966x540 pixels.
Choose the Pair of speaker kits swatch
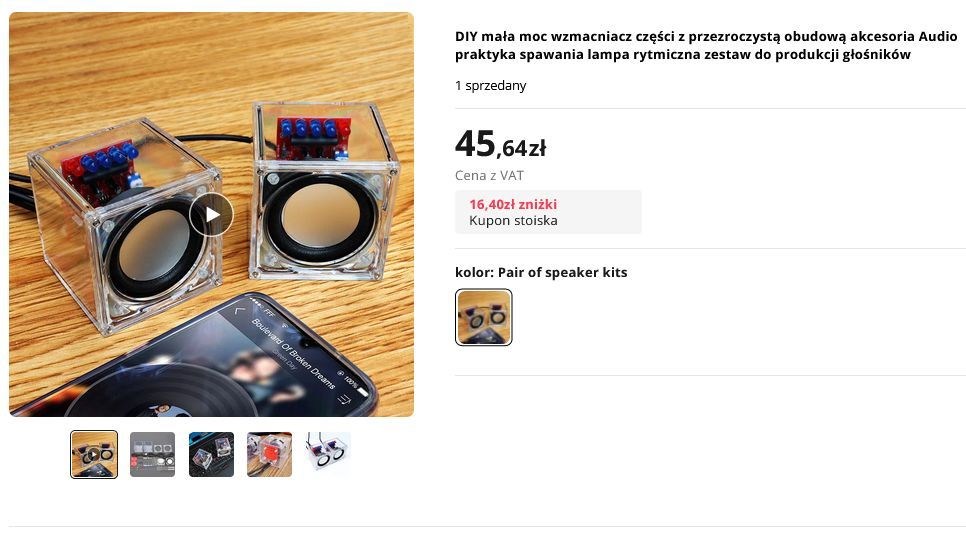tap(484, 317)
